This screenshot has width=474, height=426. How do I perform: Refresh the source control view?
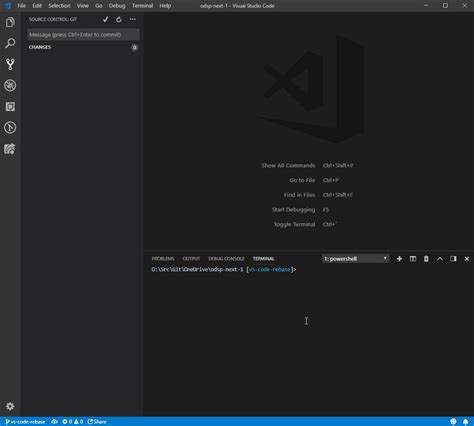pyautogui.click(x=119, y=20)
